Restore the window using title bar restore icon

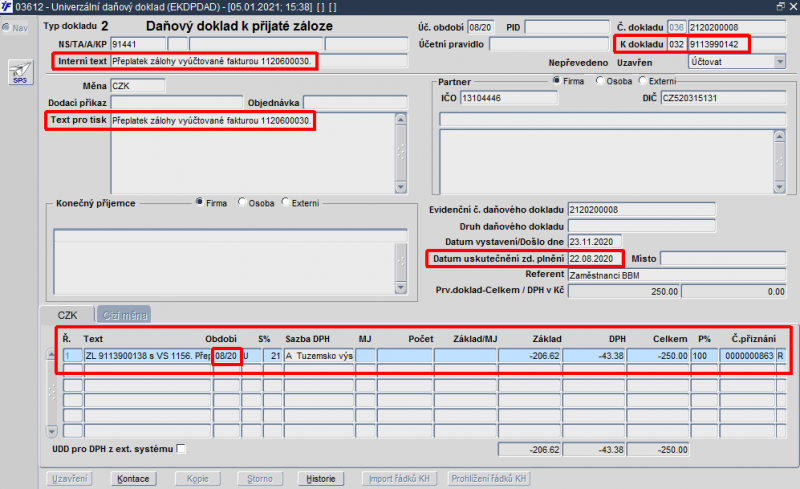[x=781, y=6]
